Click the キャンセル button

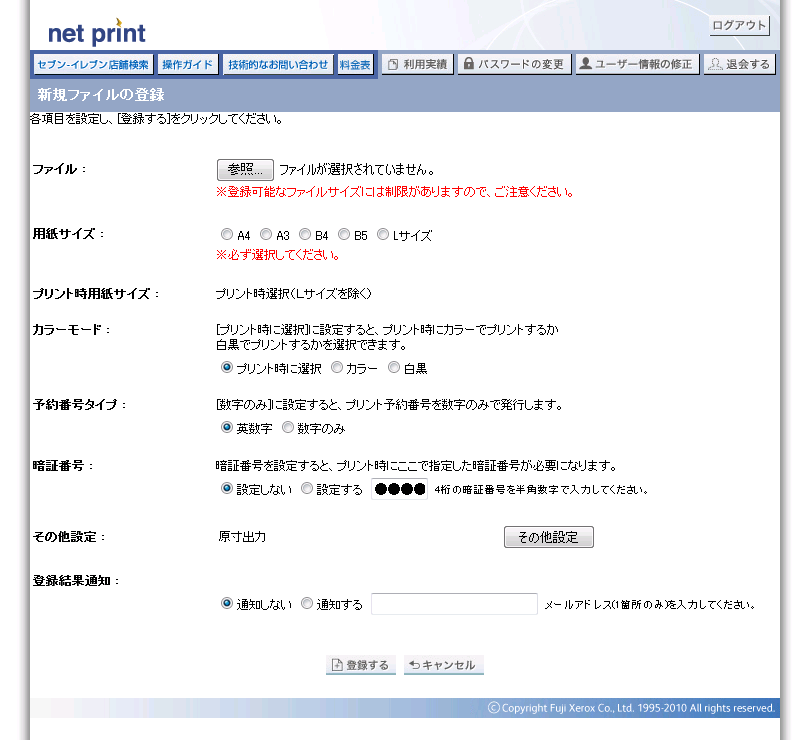click(444, 665)
